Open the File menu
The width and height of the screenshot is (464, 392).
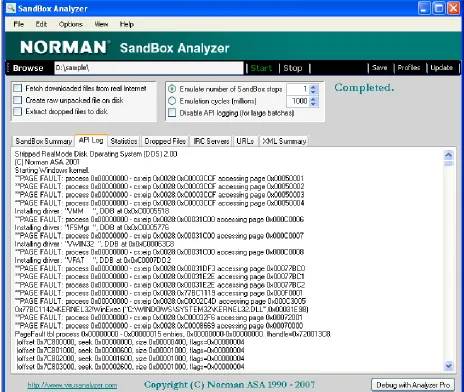click(18, 24)
